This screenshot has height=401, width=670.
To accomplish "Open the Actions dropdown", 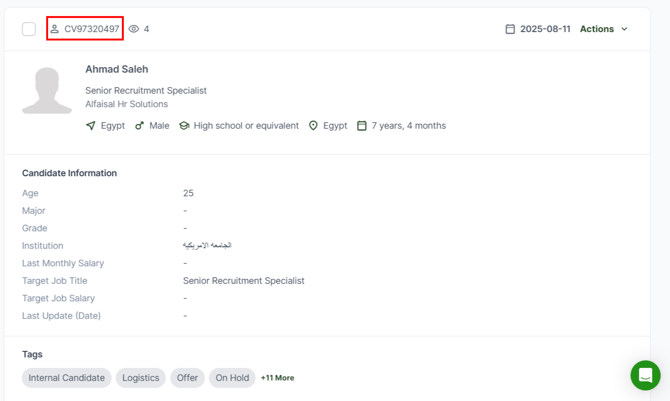I will pos(597,29).
